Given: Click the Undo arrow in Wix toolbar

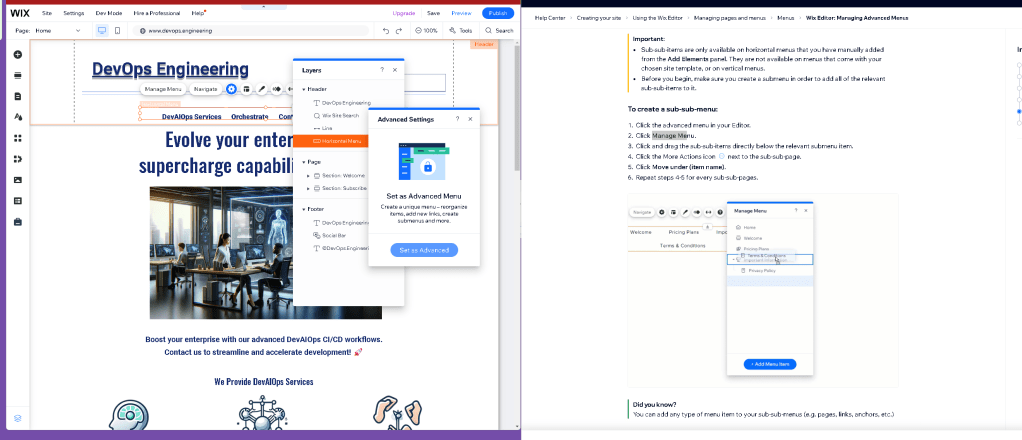Looking at the screenshot, I should pos(386,31).
